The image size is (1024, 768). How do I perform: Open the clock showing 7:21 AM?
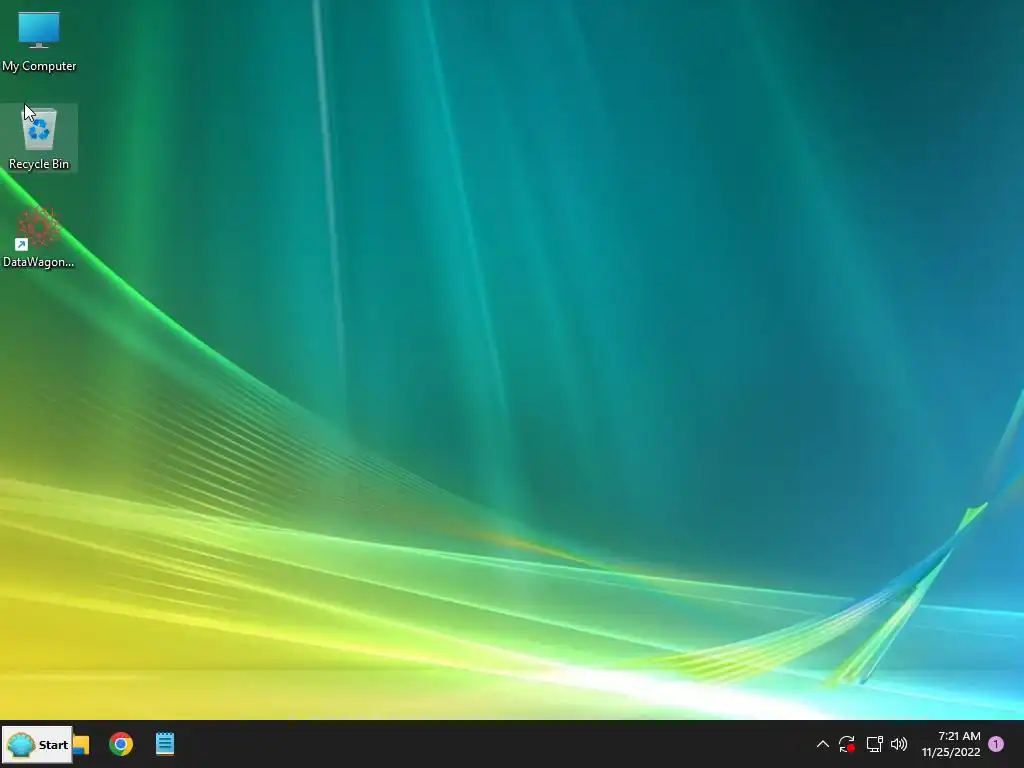[x=951, y=744]
